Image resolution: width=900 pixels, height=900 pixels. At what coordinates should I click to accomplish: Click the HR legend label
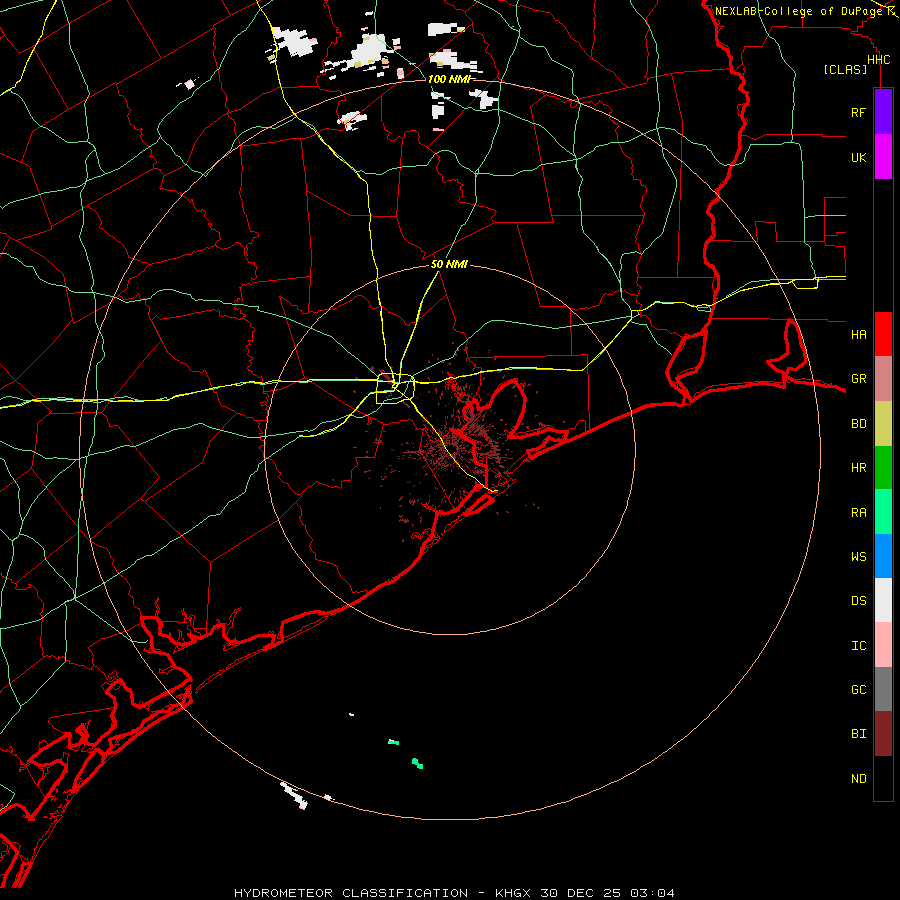coord(858,468)
